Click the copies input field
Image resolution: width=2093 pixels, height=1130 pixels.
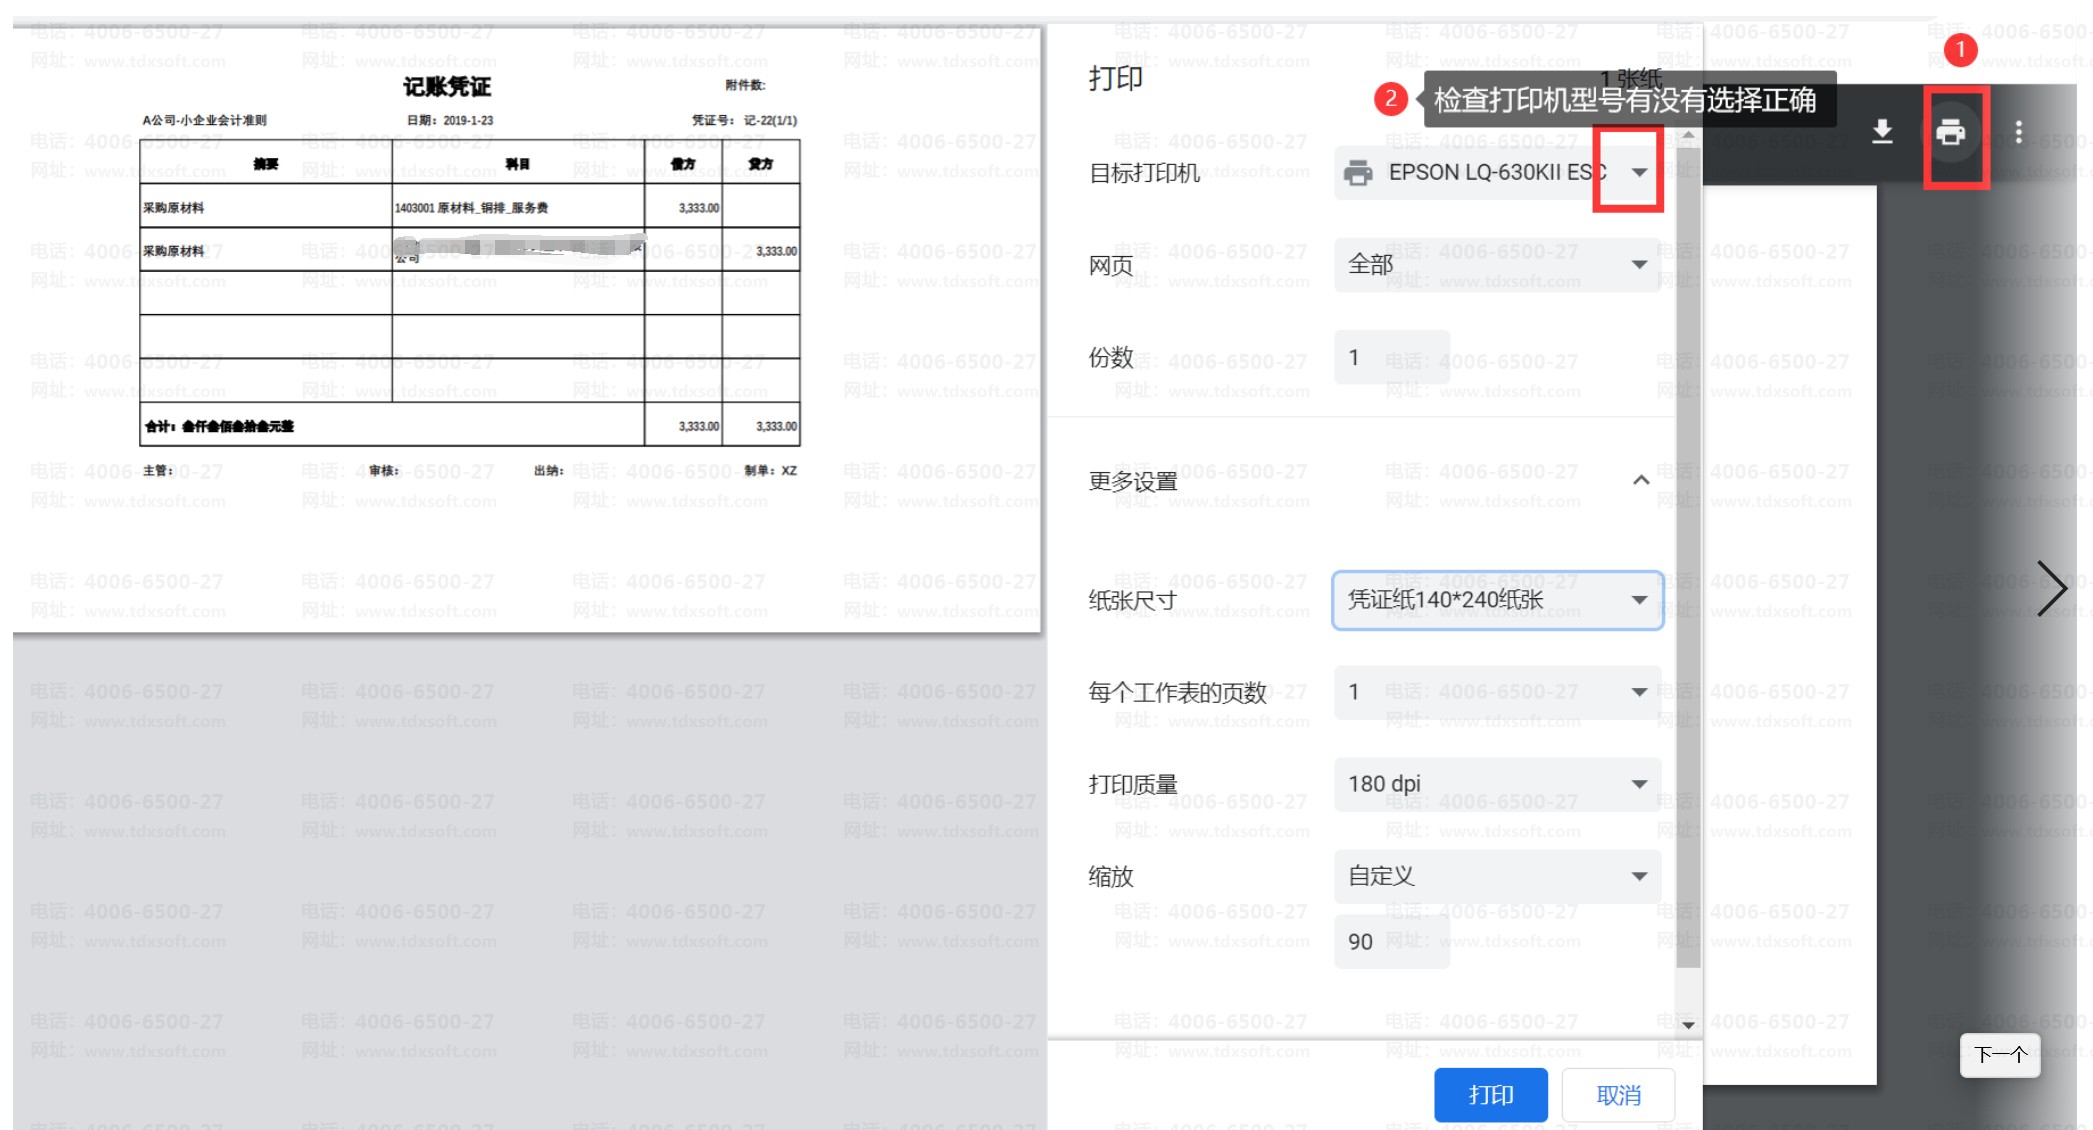pyautogui.click(x=1391, y=358)
